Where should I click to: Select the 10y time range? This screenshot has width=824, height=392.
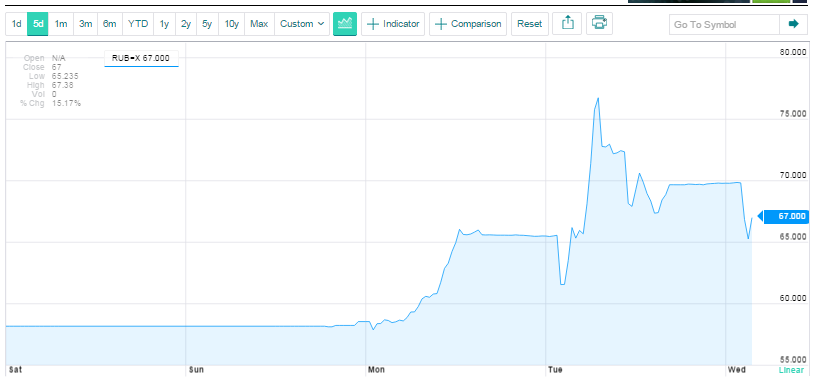point(231,24)
